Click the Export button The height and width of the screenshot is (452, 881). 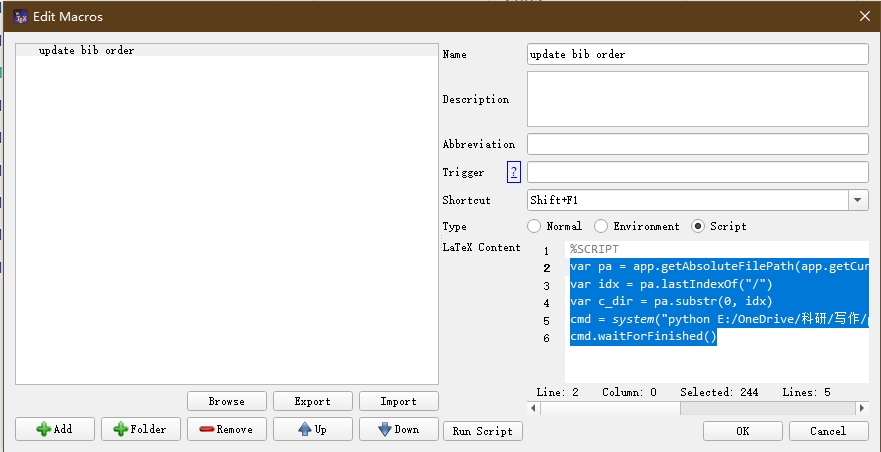(312, 401)
